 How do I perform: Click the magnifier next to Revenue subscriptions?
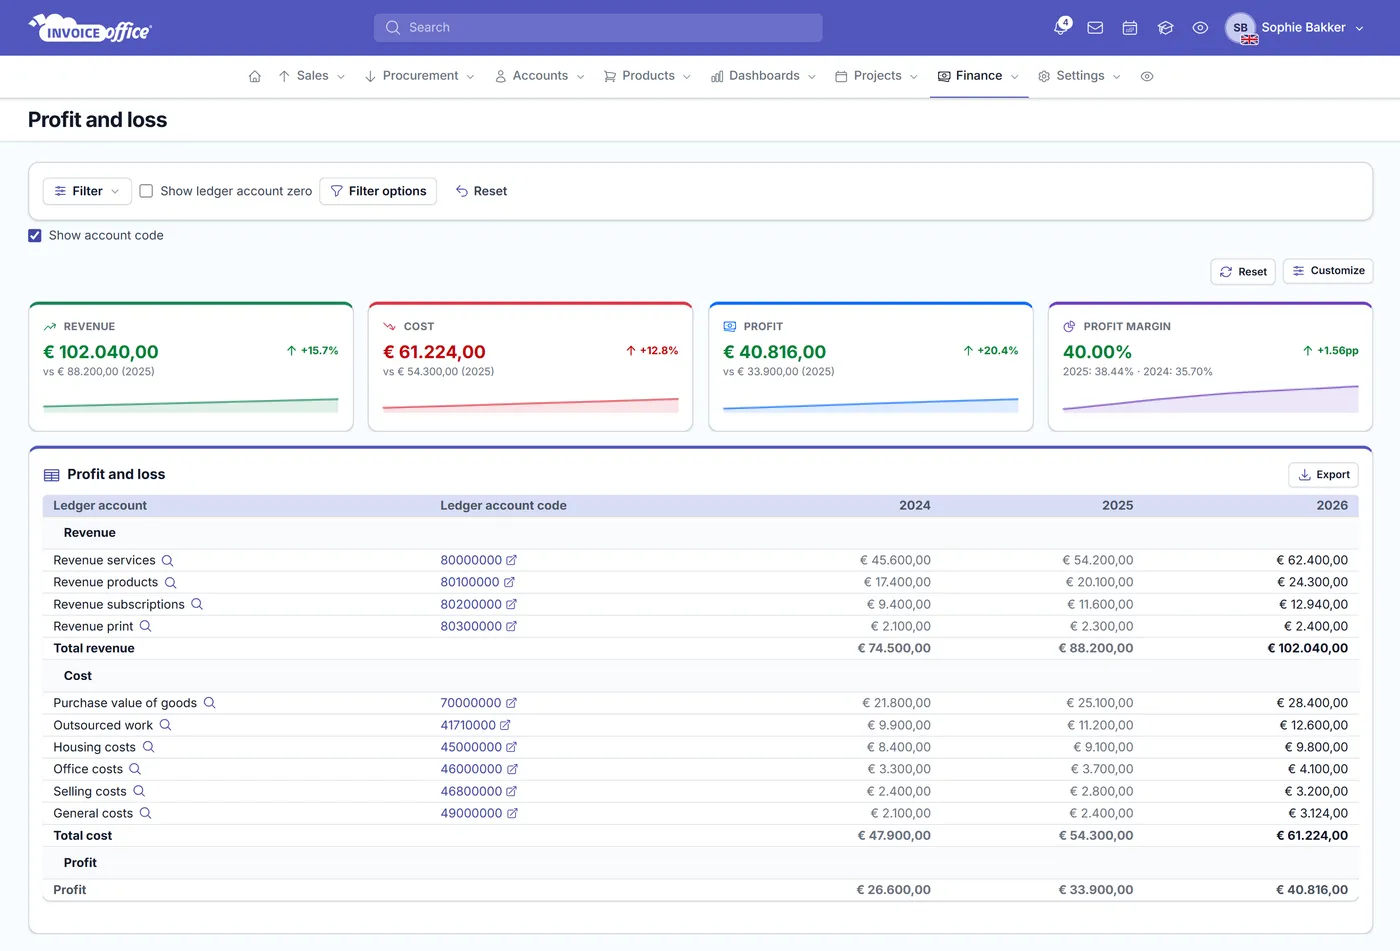coord(197,604)
